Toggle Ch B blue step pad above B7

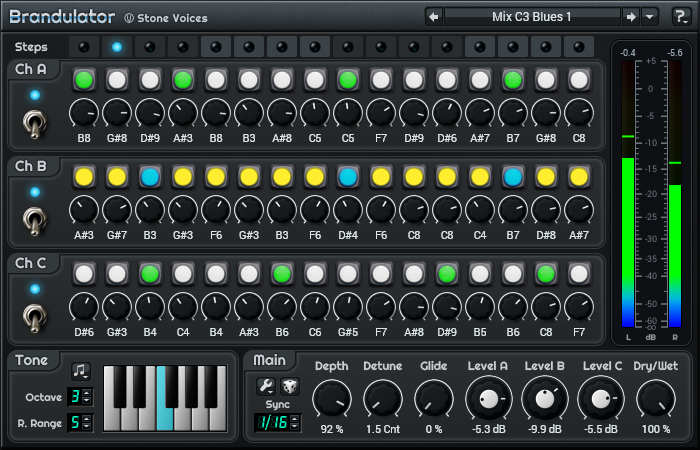[x=513, y=177]
